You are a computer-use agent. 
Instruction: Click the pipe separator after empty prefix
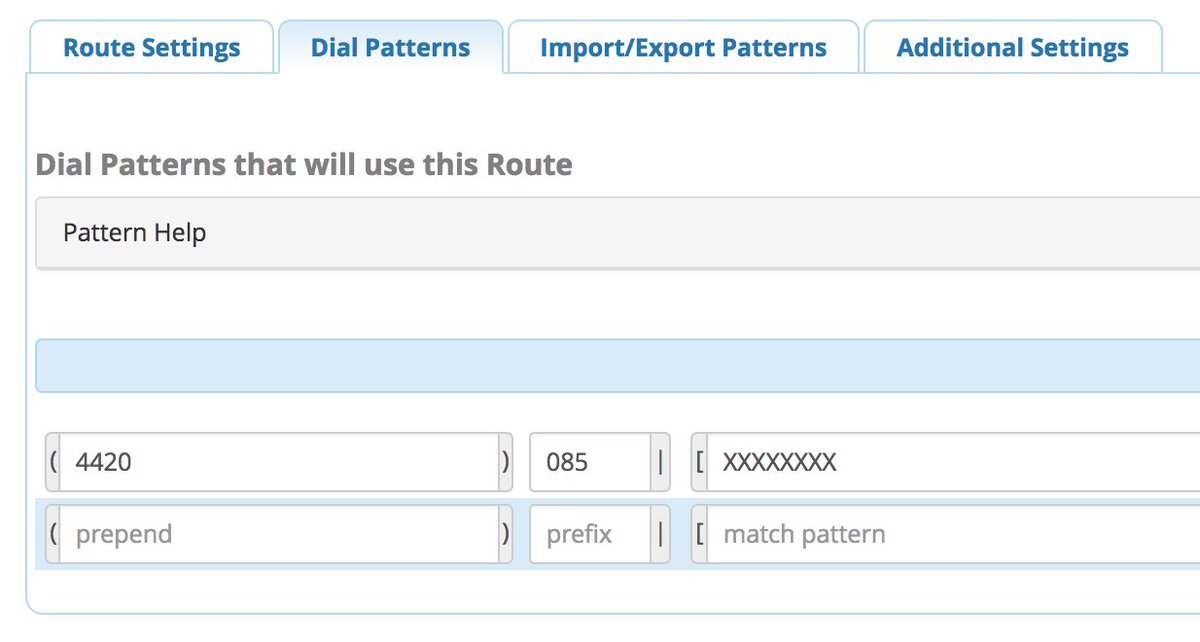(x=660, y=534)
